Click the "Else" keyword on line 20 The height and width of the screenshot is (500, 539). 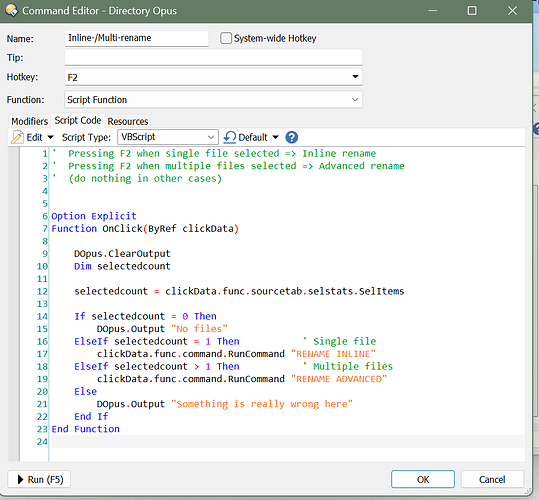click(86, 391)
